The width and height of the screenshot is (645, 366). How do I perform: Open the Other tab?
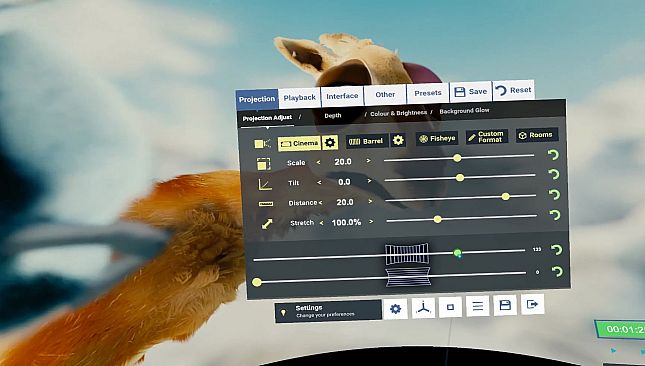[385, 95]
